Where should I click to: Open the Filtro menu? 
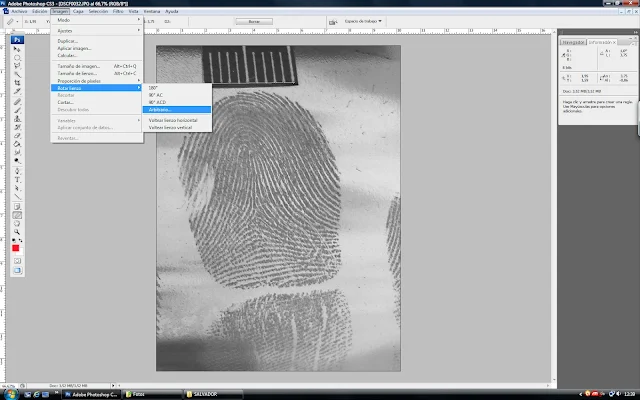pyautogui.click(x=118, y=11)
